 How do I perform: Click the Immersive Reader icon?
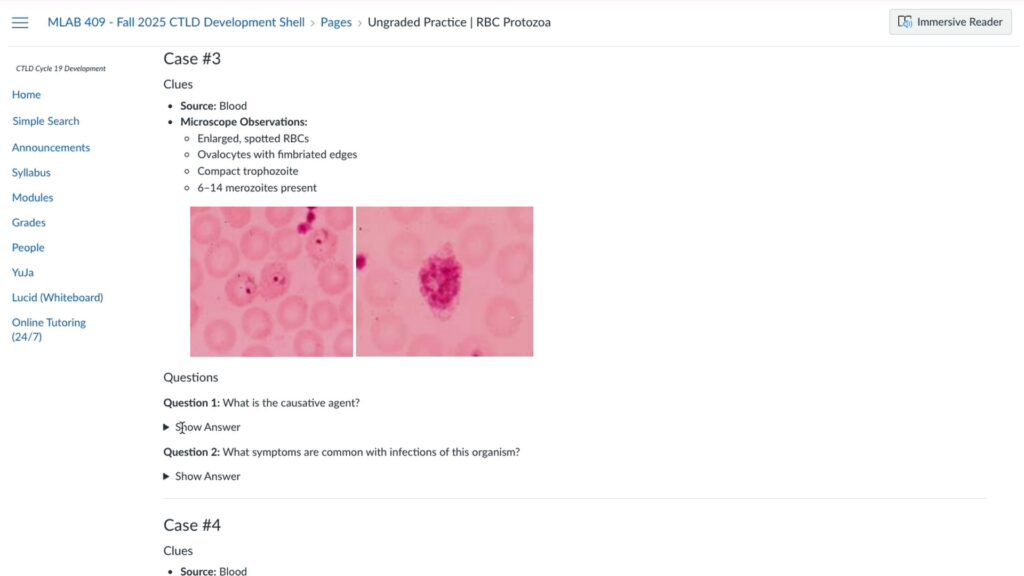point(906,21)
